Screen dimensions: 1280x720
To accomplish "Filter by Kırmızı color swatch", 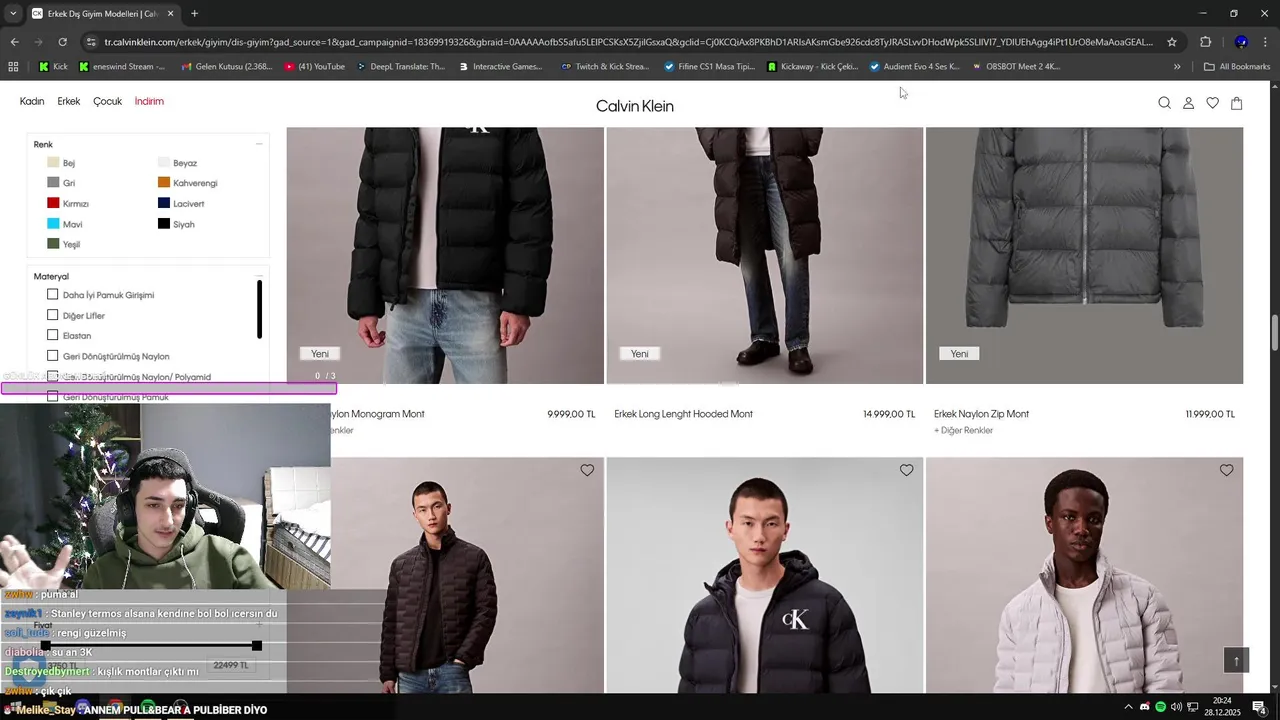I will 53,203.
